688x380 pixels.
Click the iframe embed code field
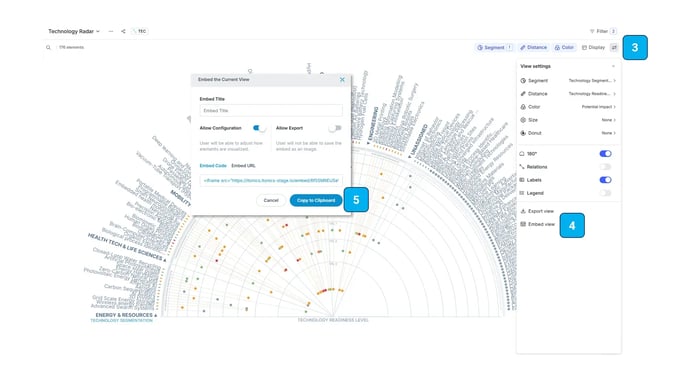tap(271, 180)
